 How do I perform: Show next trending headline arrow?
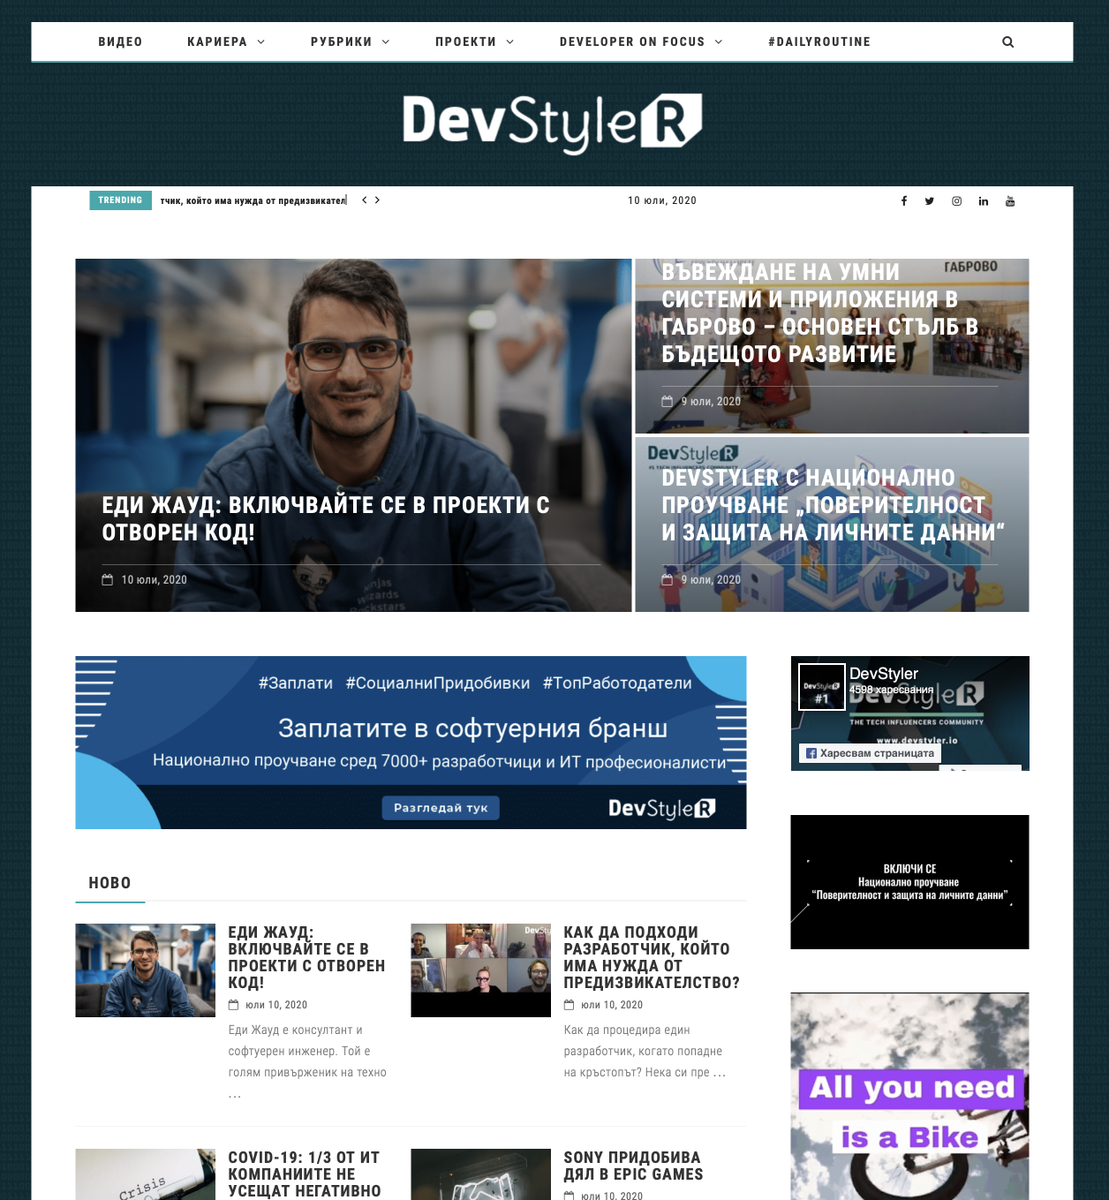click(x=377, y=200)
